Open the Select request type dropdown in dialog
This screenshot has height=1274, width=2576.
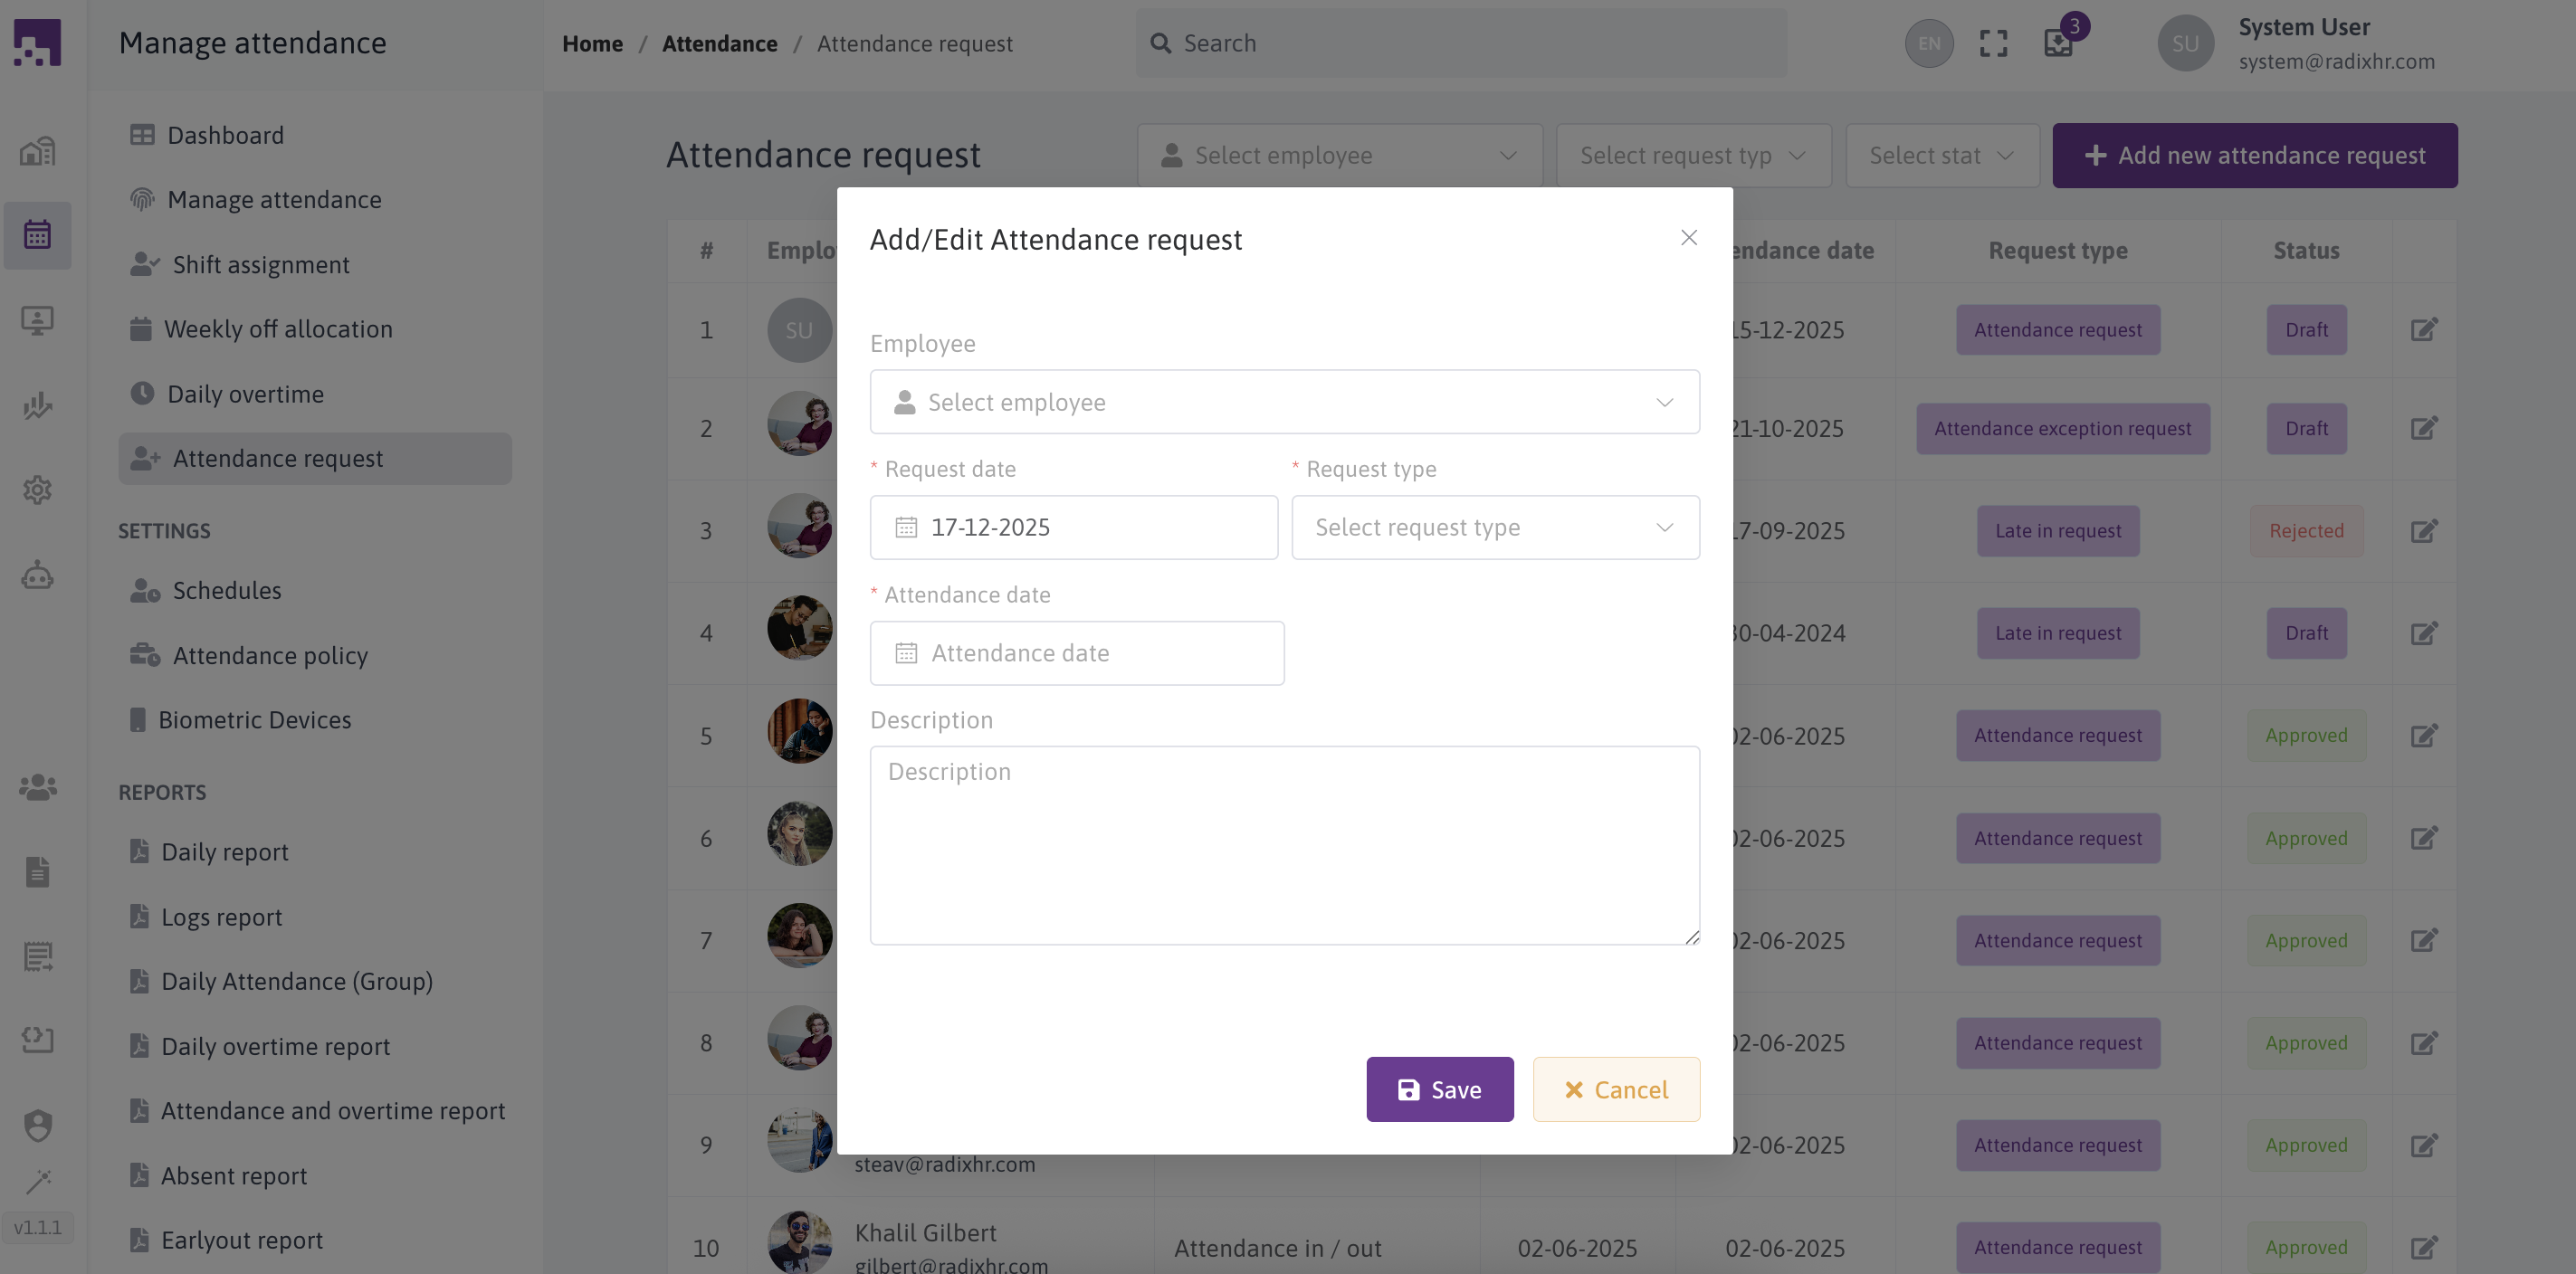pyautogui.click(x=1494, y=527)
